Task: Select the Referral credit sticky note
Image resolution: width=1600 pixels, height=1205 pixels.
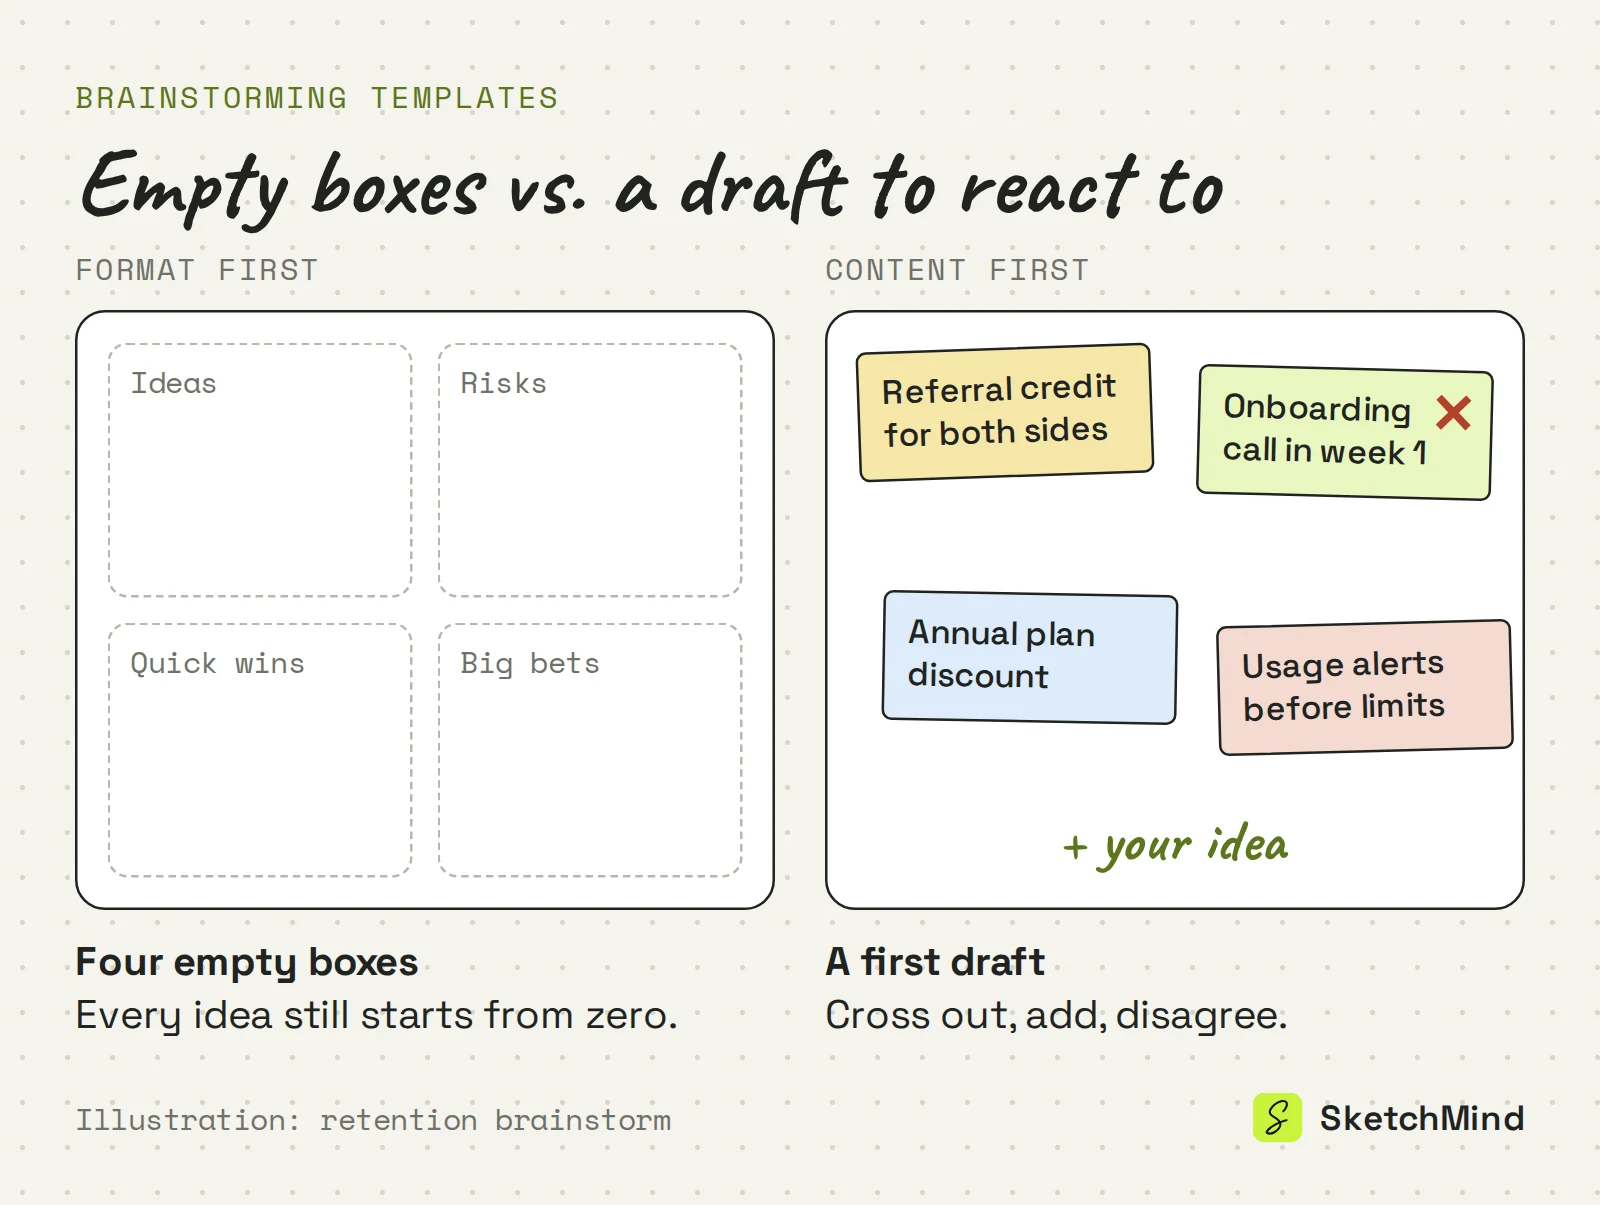Action: pos(1005,412)
